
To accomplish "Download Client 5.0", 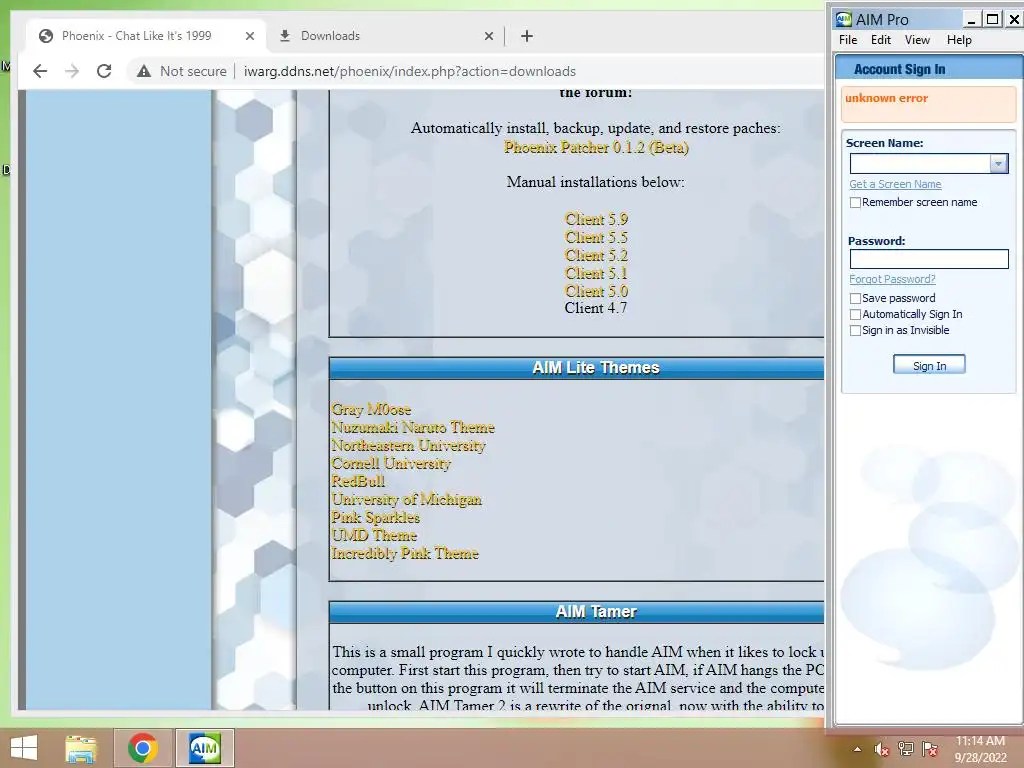I will pyautogui.click(x=596, y=291).
